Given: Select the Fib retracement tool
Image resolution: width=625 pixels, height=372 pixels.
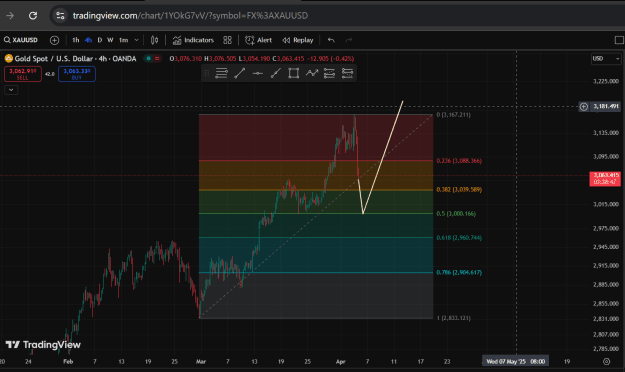Looking at the screenshot, I should [221, 73].
